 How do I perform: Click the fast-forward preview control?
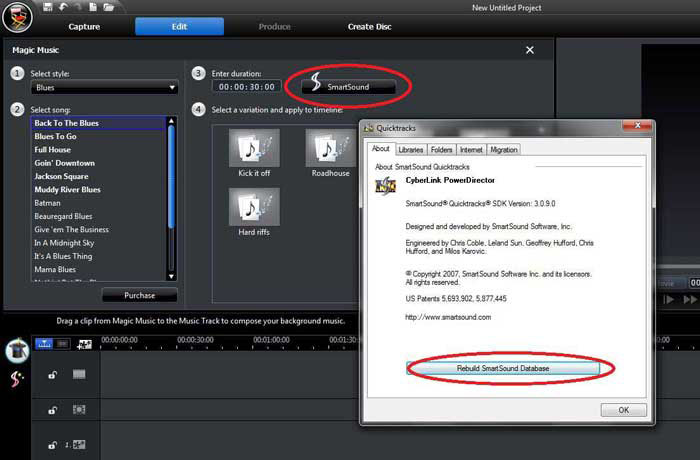[x=690, y=300]
